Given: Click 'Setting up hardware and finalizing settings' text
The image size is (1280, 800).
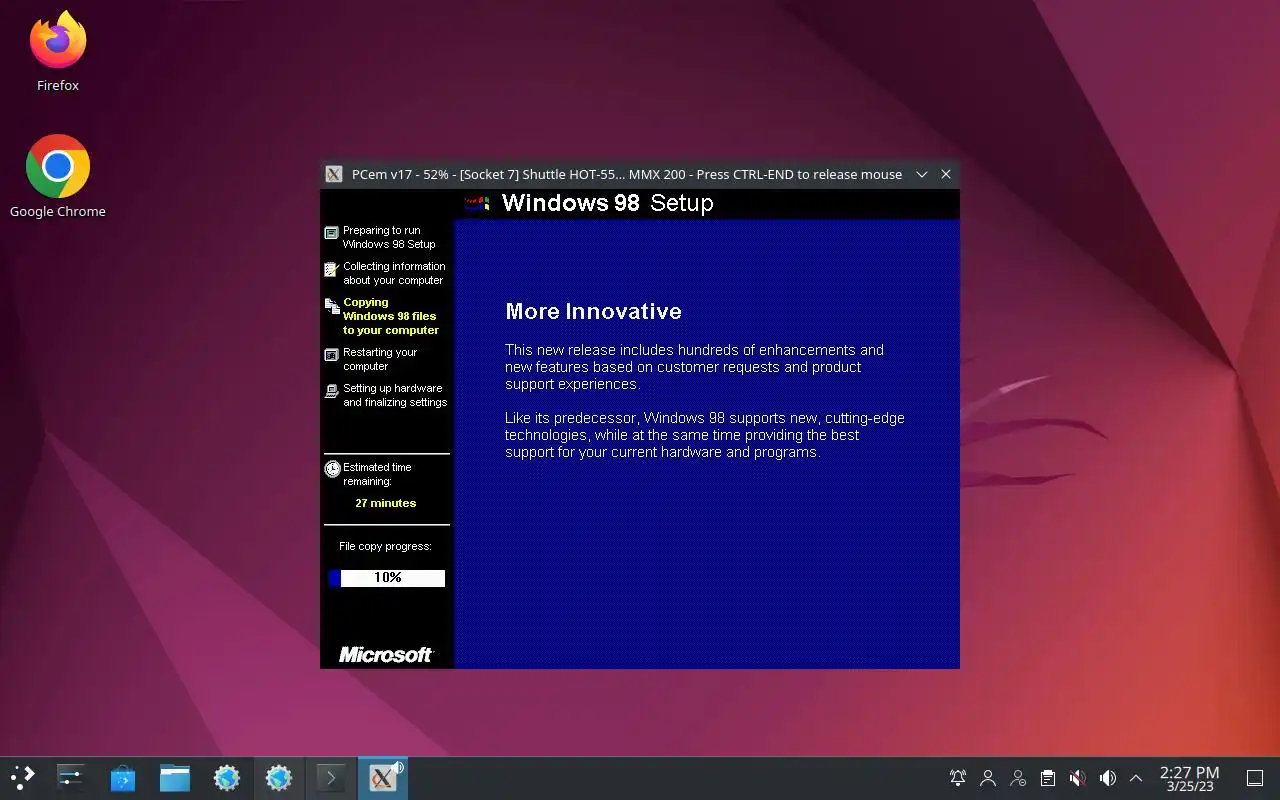Looking at the screenshot, I should (395, 395).
